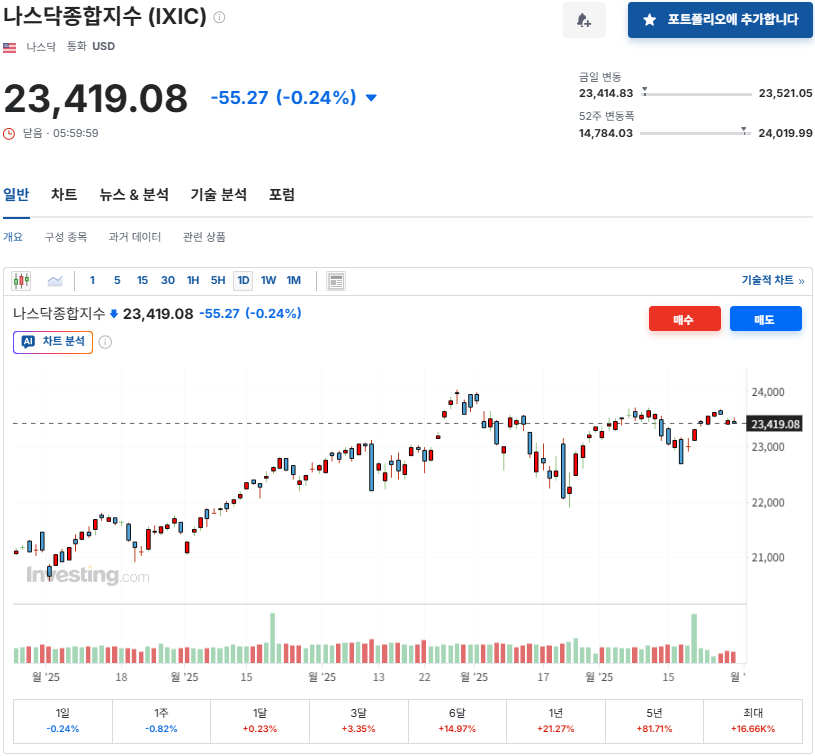The width and height of the screenshot is (815, 756).
Task: Select the 30 minute interval
Action: pos(168,281)
